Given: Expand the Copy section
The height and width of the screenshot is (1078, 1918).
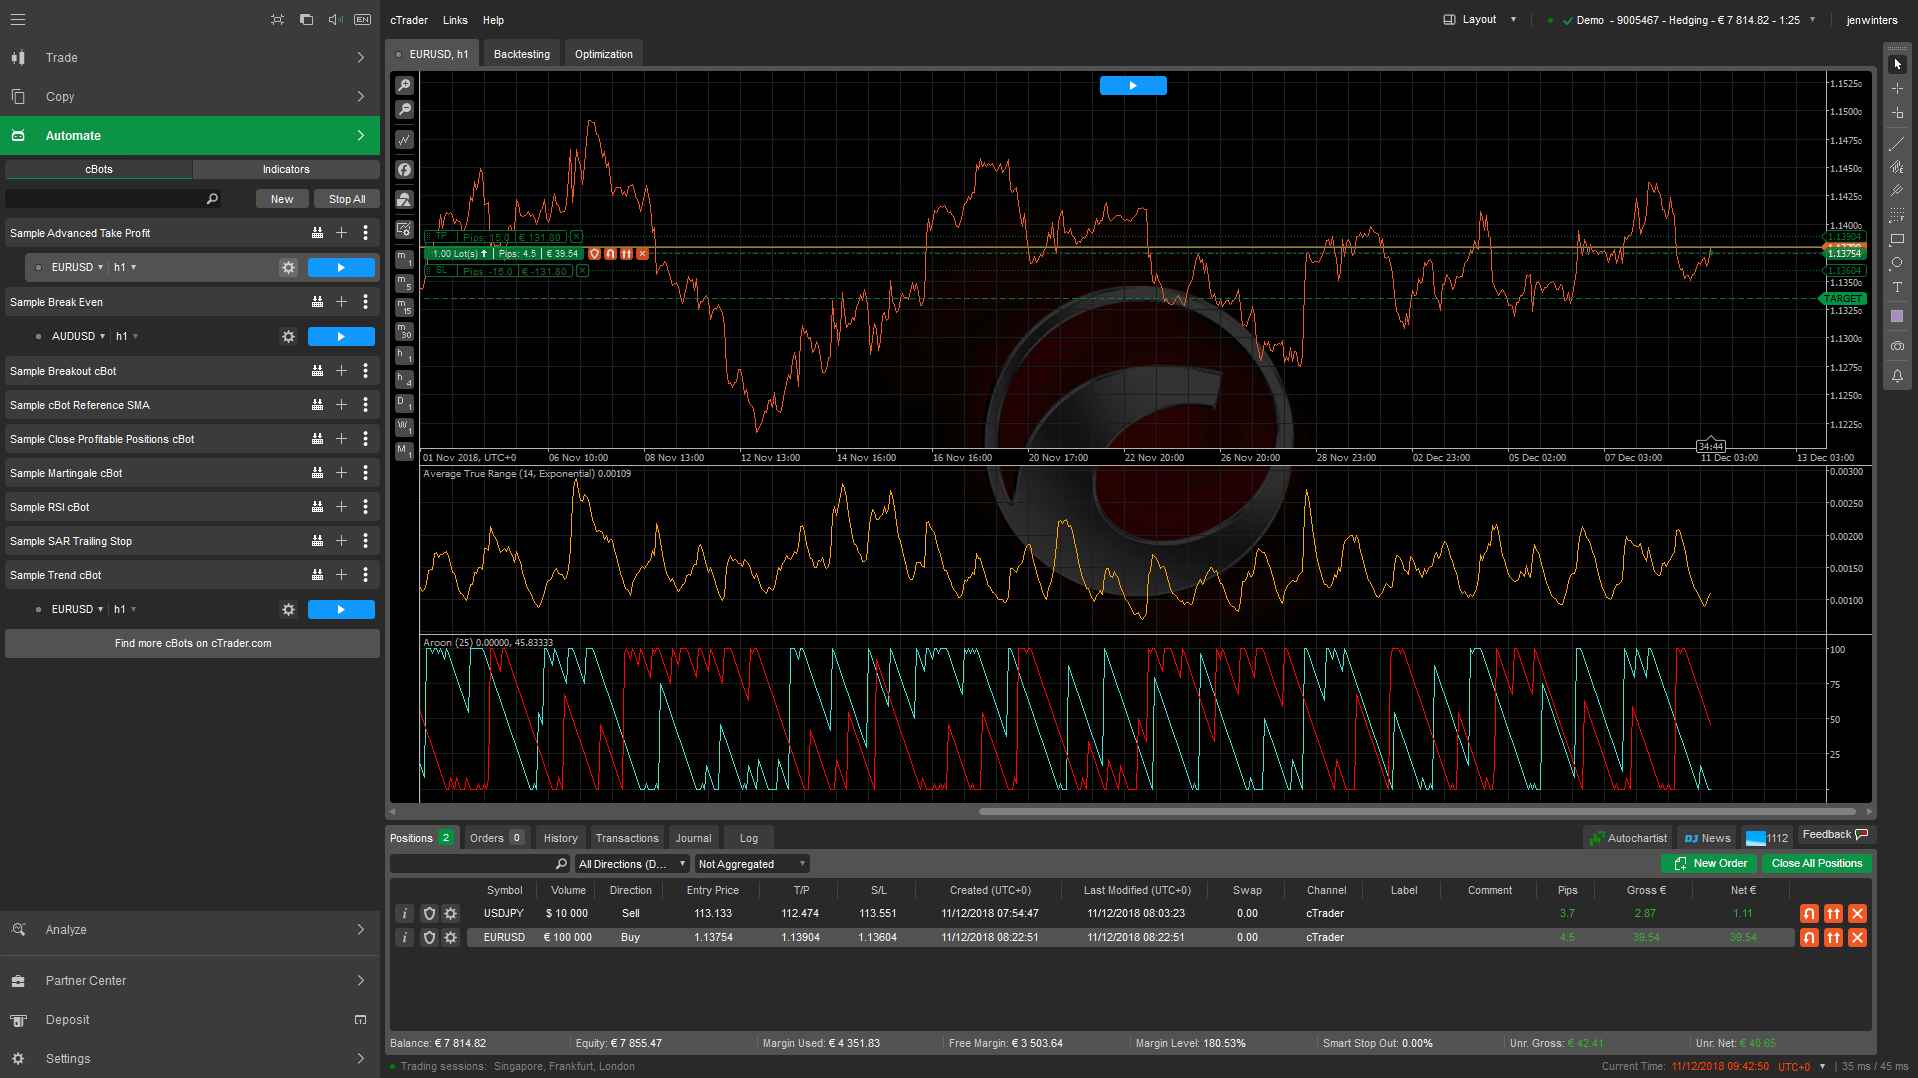Looking at the screenshot, I should (190, 97).
